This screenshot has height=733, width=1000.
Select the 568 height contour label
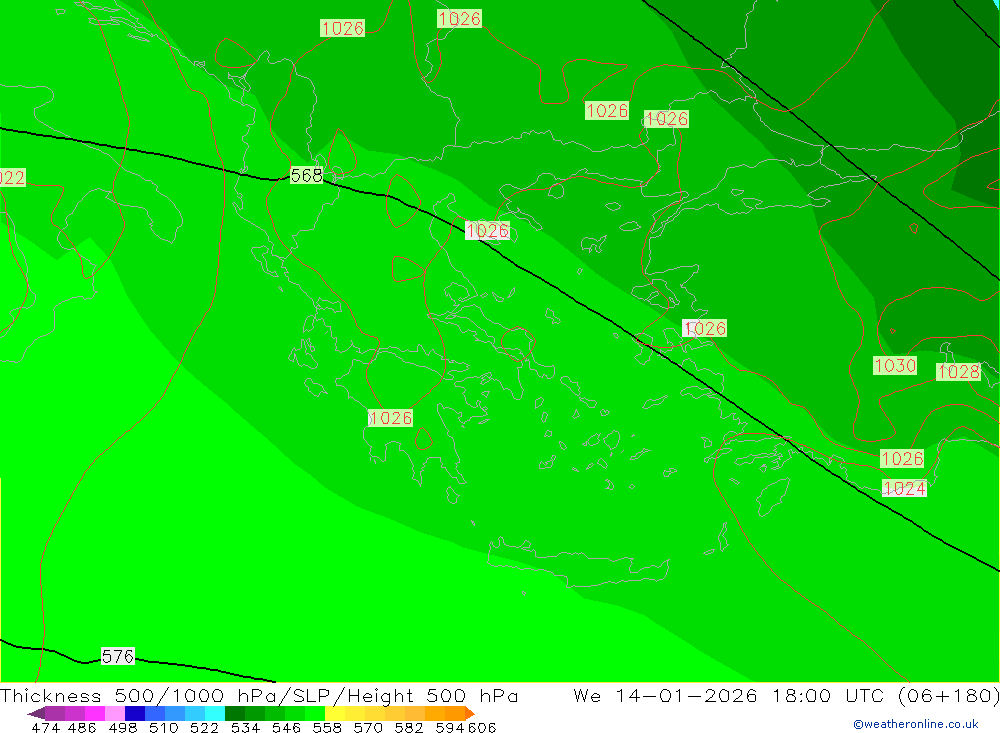coord(307,175)
